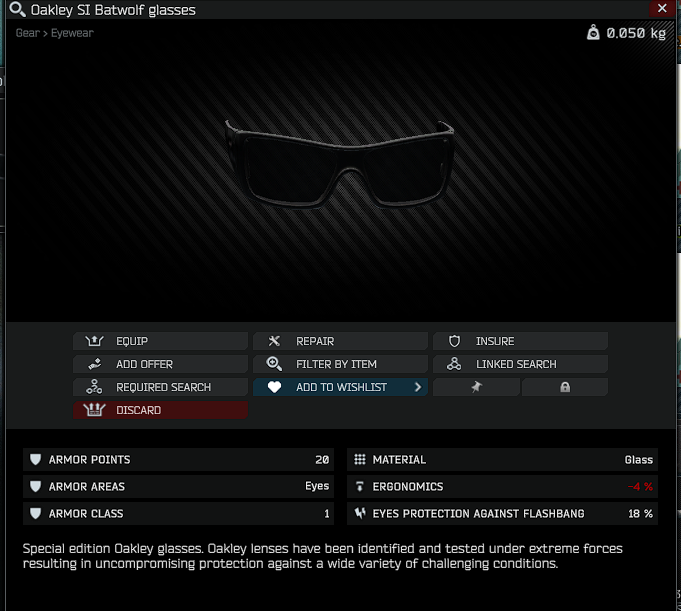This screenshot has width=681, height=611.
Task: Click the sunglasses preview image
Action: (x=340, y=164)
